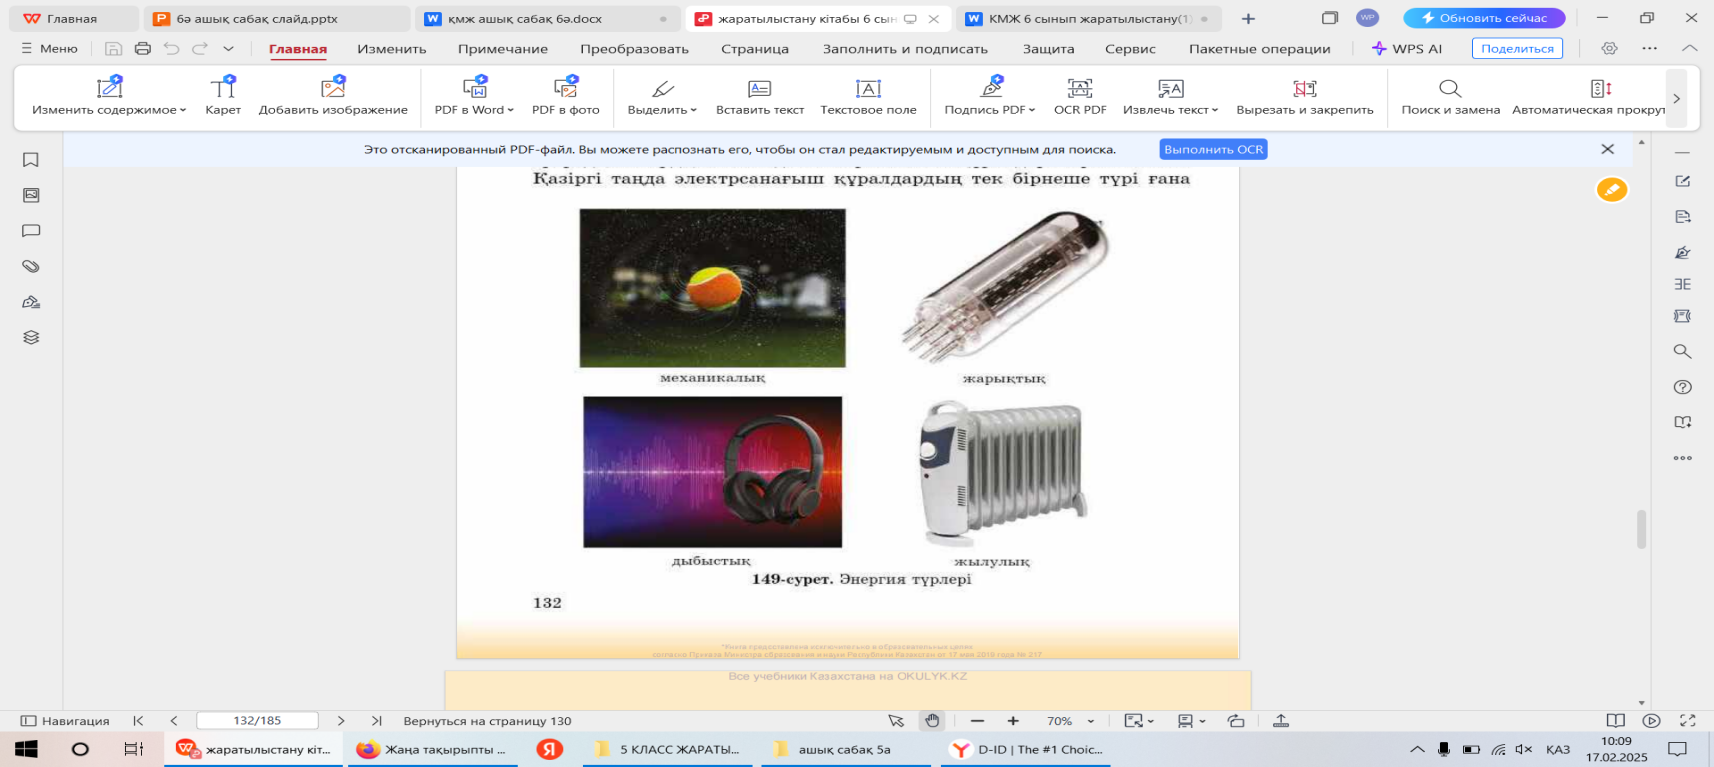This screenshot has width=1714, height=767.
Task: Activate the Highlight tool
Action: [x=662, y=97]
